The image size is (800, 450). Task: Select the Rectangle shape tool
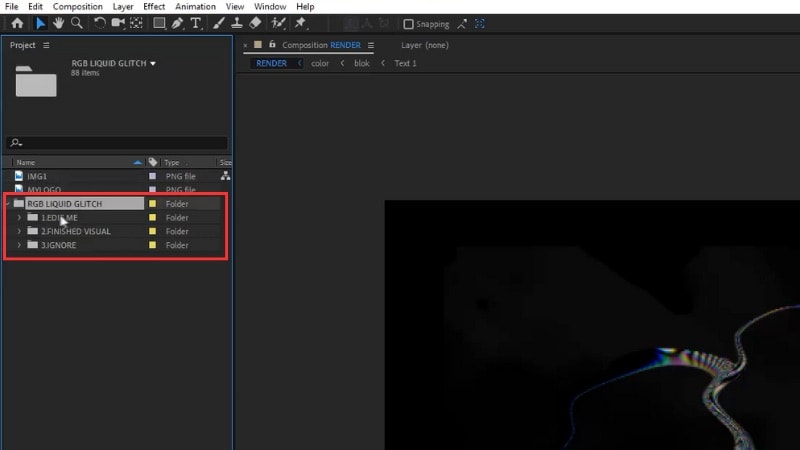(x=159, y=23)
